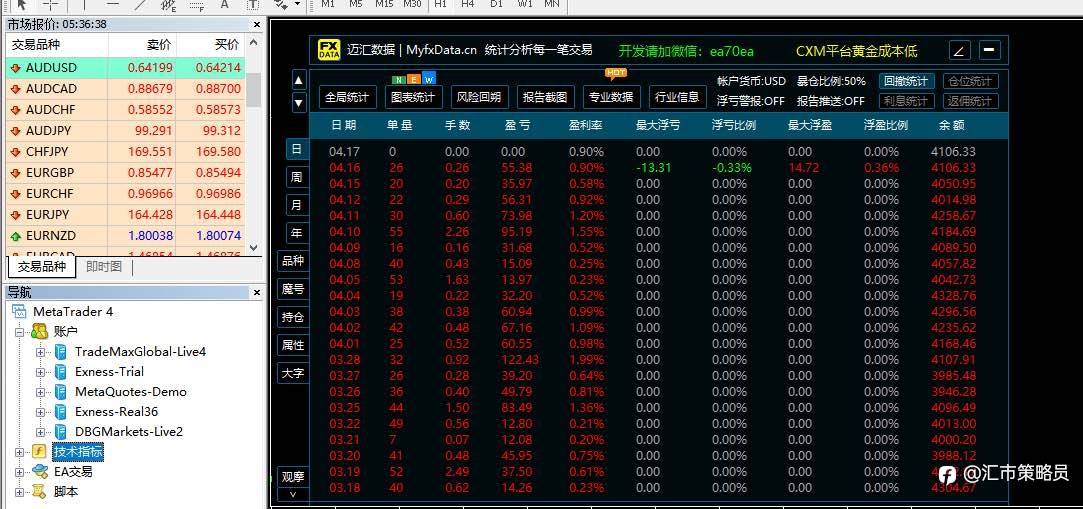The image size is (1083, 509).
Task: Switch statistics to daily 日 view
Action: 296,148
